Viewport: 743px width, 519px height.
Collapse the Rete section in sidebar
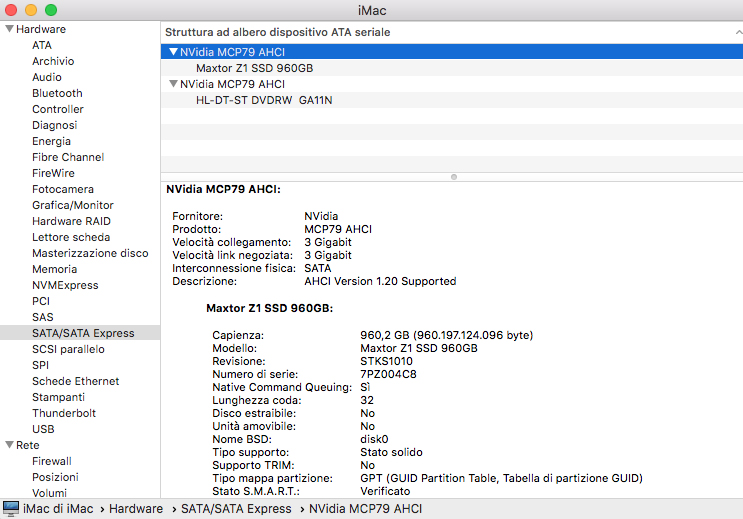click(9, 445)
